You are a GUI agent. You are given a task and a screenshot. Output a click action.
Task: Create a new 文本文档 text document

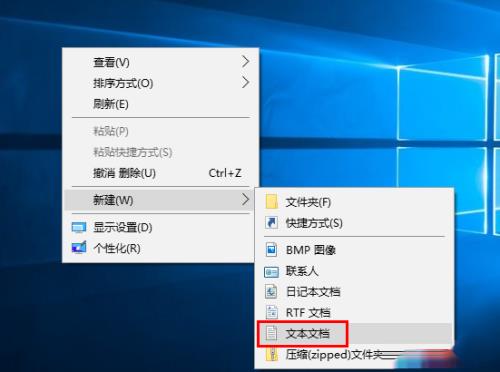click(354, 333)
